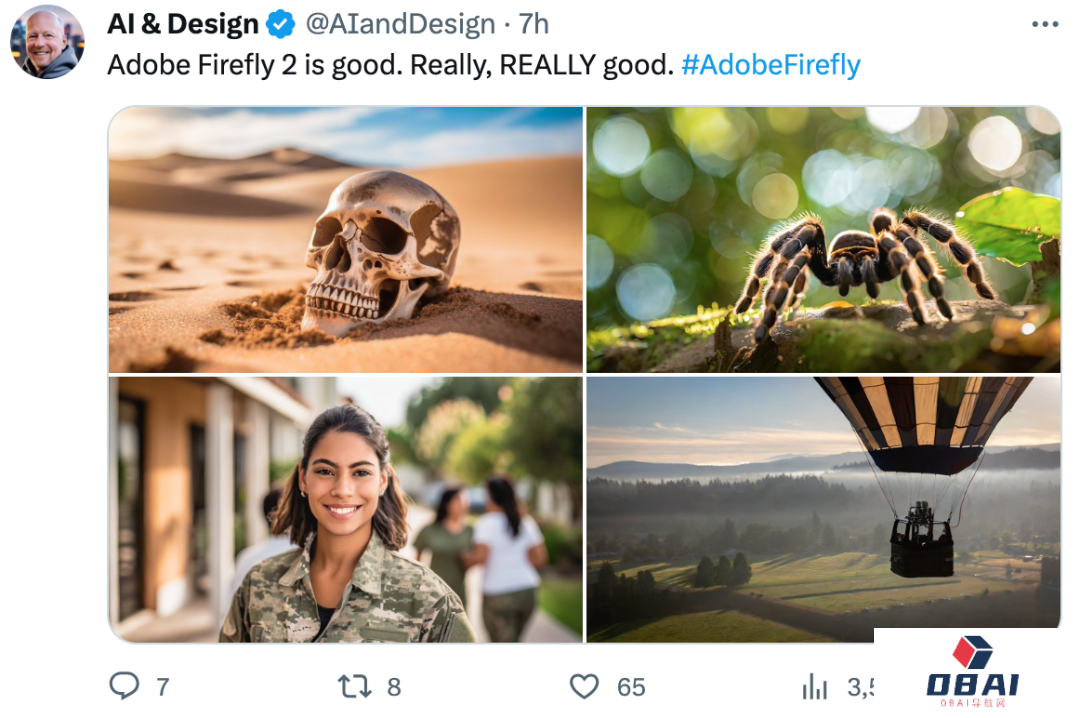Click the reply count 7
1080x718 pixels.
pos(163,687)
